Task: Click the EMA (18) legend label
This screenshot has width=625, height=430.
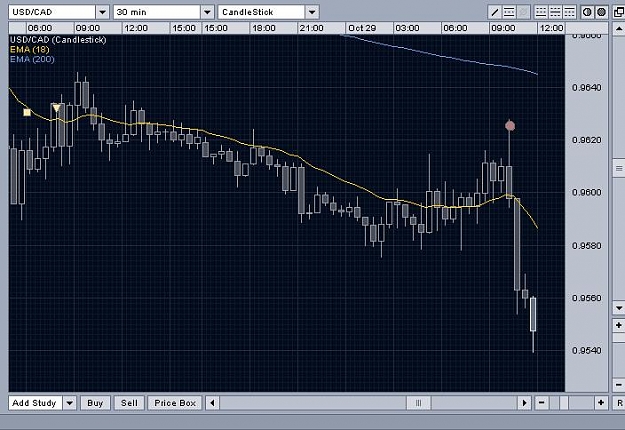Action: pyautogui.click(x=30, y=50)
